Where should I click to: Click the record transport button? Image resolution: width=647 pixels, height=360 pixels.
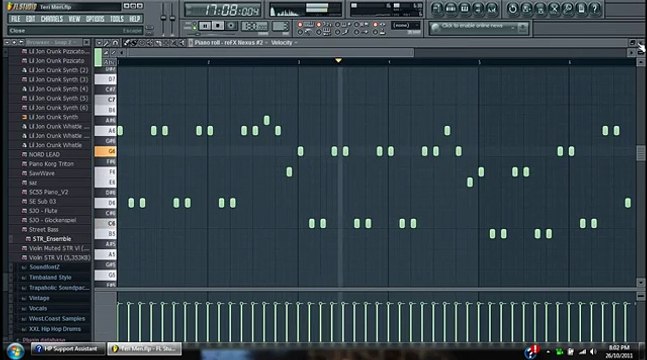[231, 26]
